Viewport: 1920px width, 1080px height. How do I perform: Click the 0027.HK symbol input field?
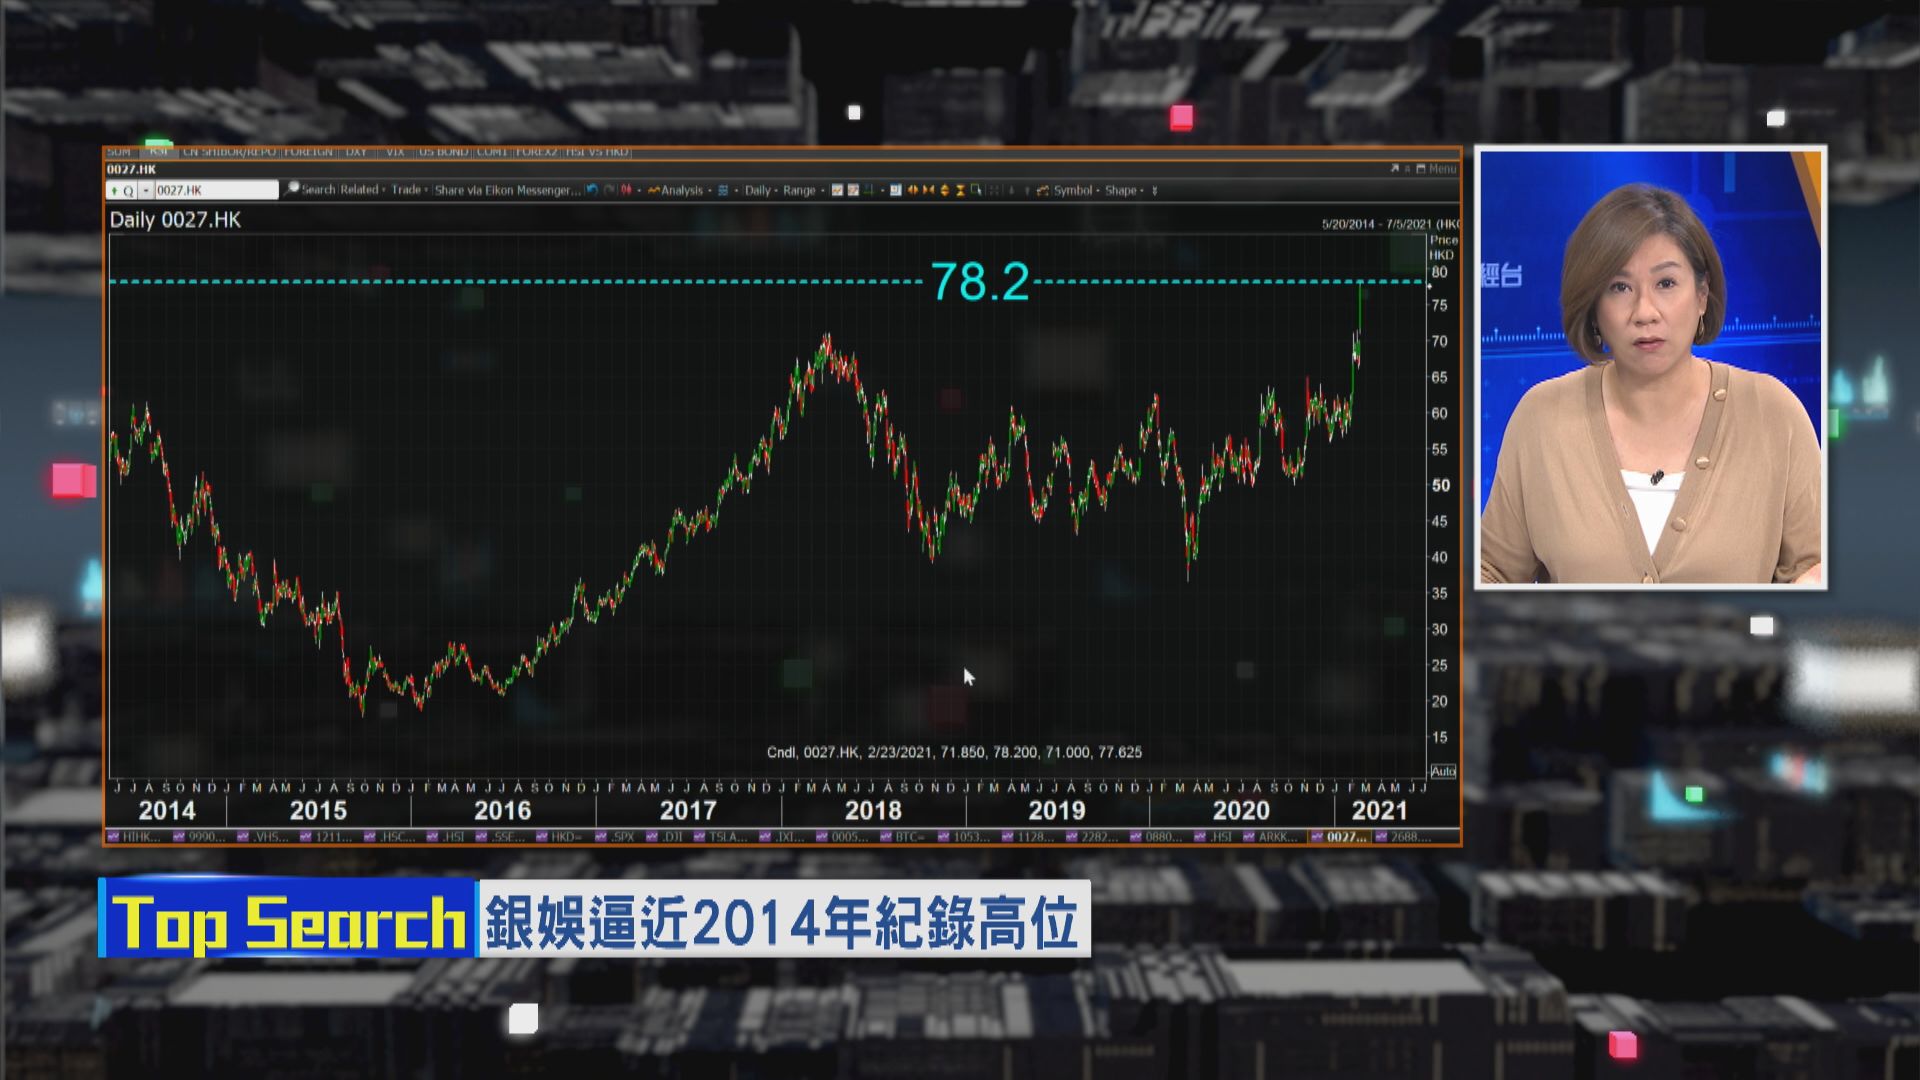click(x=215, y=190)
